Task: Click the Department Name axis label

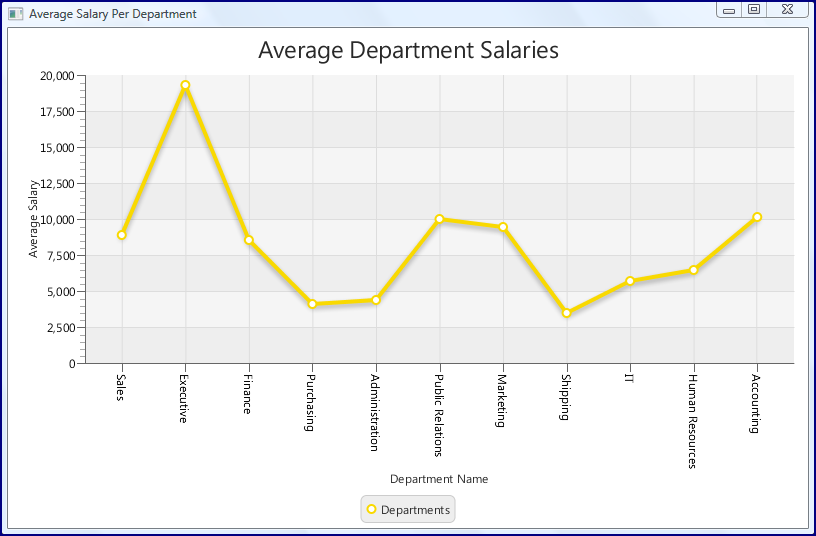Action: [x=439, y=479]
